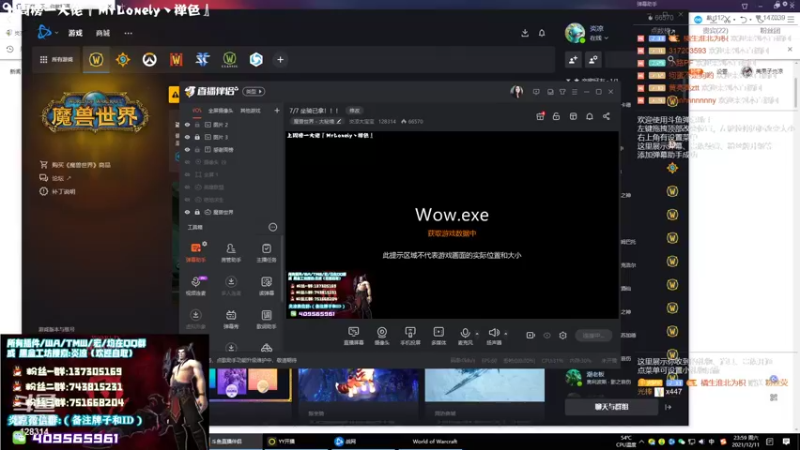
Task: Add 多媒体 media source
Action: coord(439,336)
